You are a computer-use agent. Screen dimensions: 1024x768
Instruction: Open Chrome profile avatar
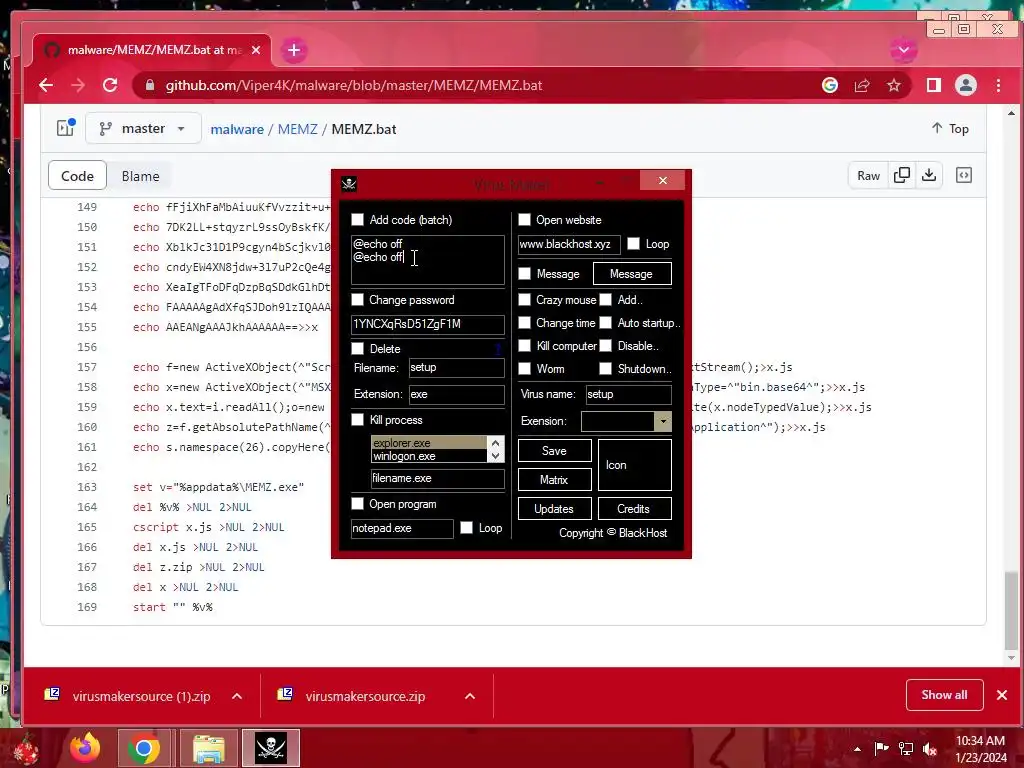(965, 85)
